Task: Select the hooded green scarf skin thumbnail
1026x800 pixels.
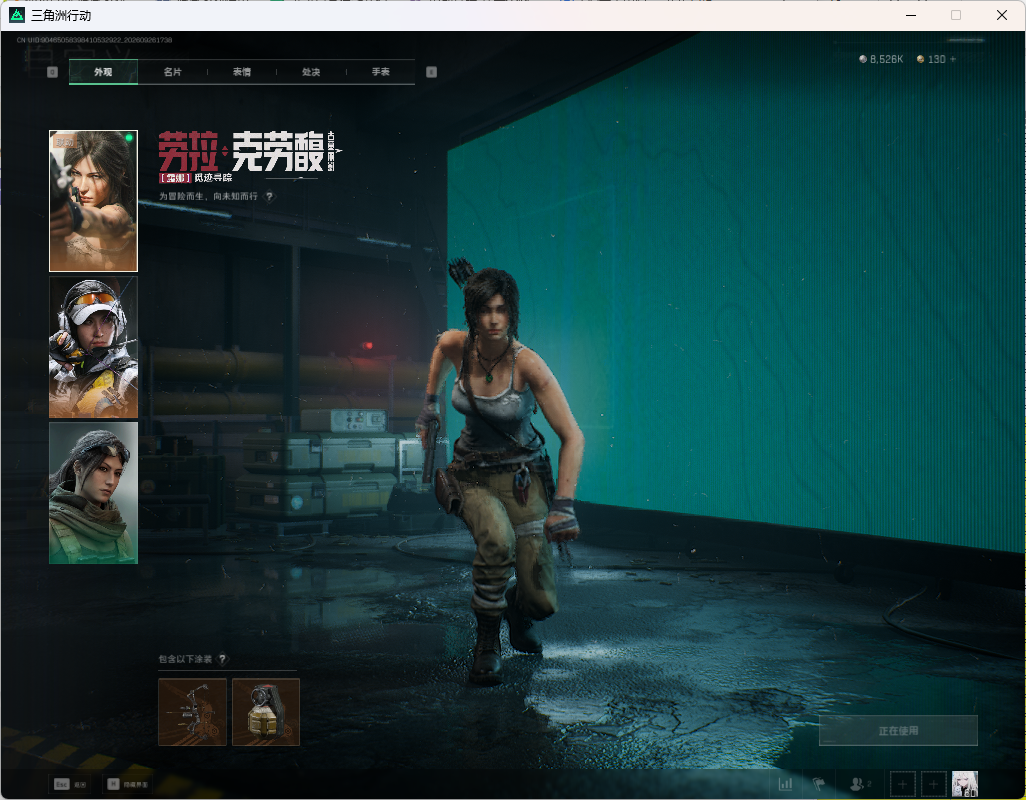Action: tap(94, 493)
